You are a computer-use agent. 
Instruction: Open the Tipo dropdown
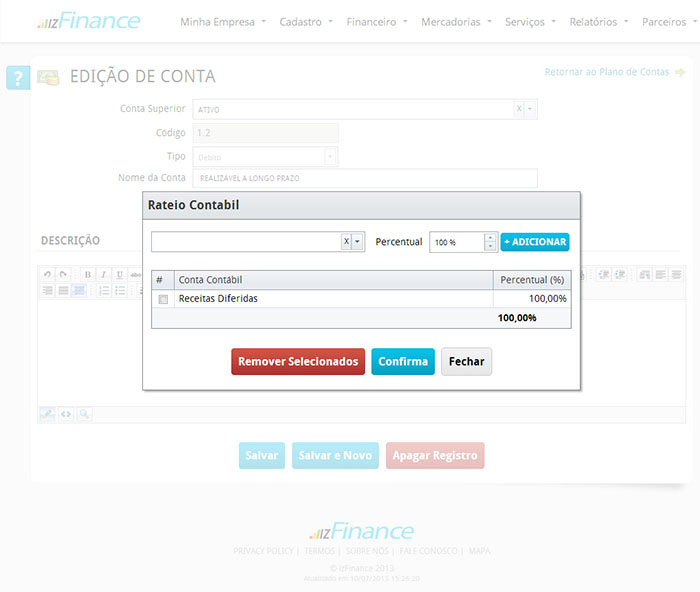(330, 157)
